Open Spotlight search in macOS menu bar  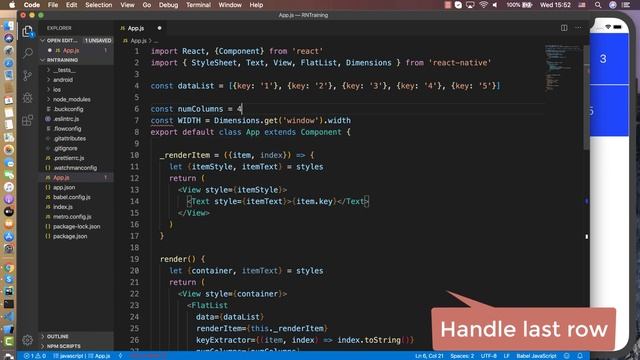tap(598, 5)
